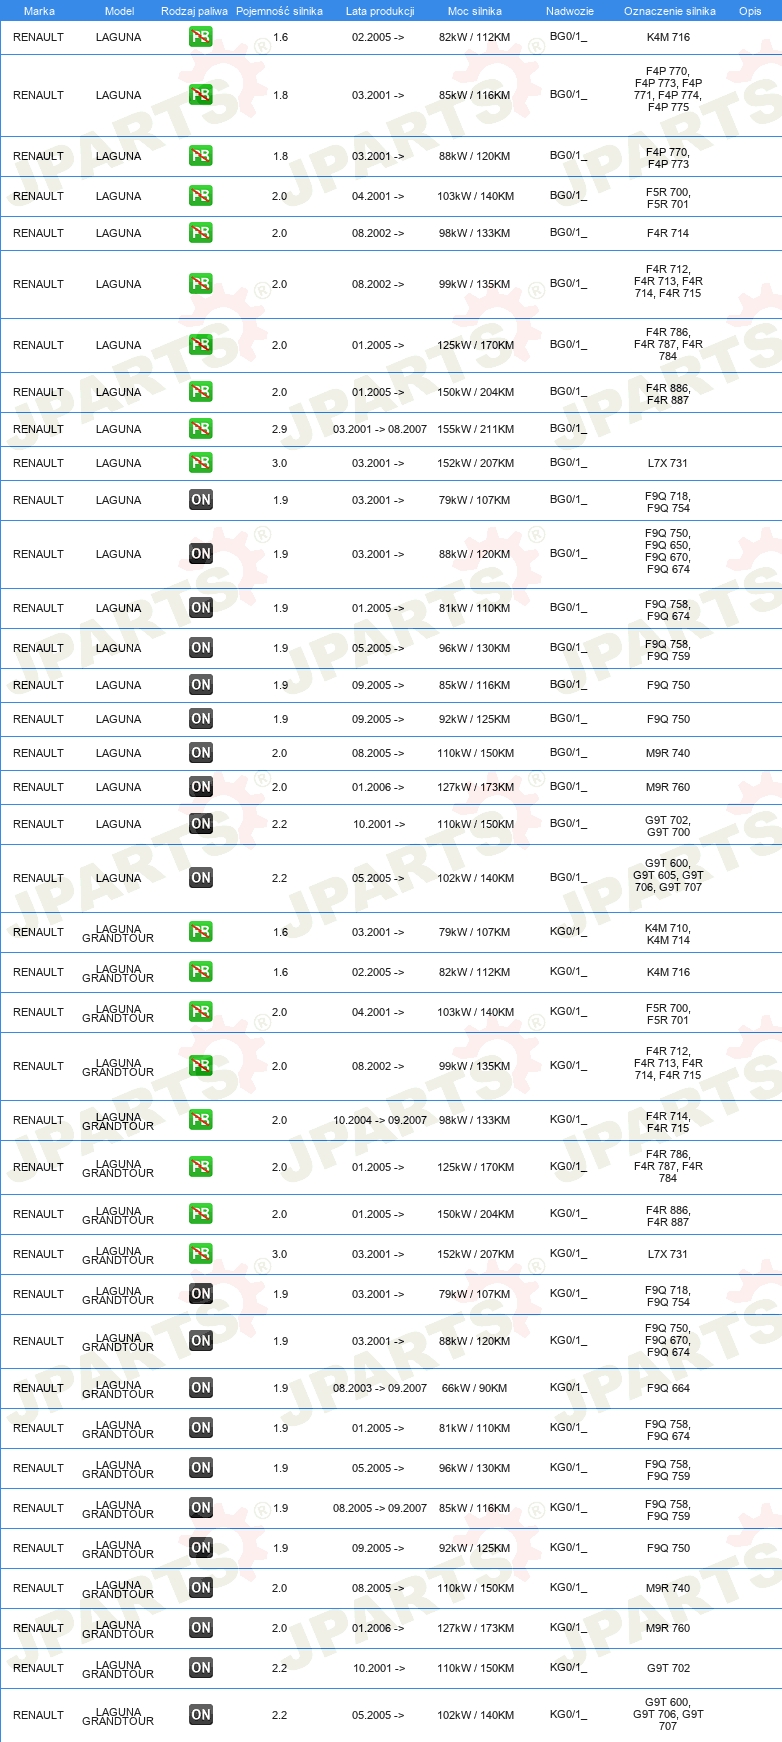Click the F9Q 664 engine code
Image resolution: width=782 pixels, height=1742 pixels.
point(668,1388)
